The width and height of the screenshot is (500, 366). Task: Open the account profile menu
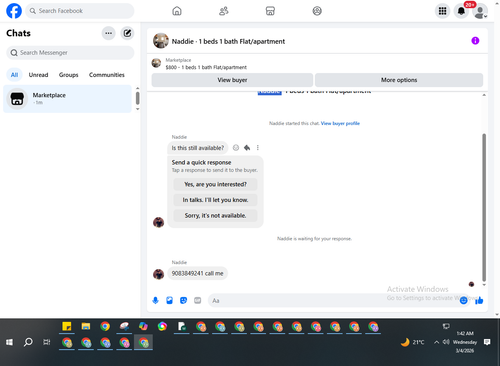point(480,12)
